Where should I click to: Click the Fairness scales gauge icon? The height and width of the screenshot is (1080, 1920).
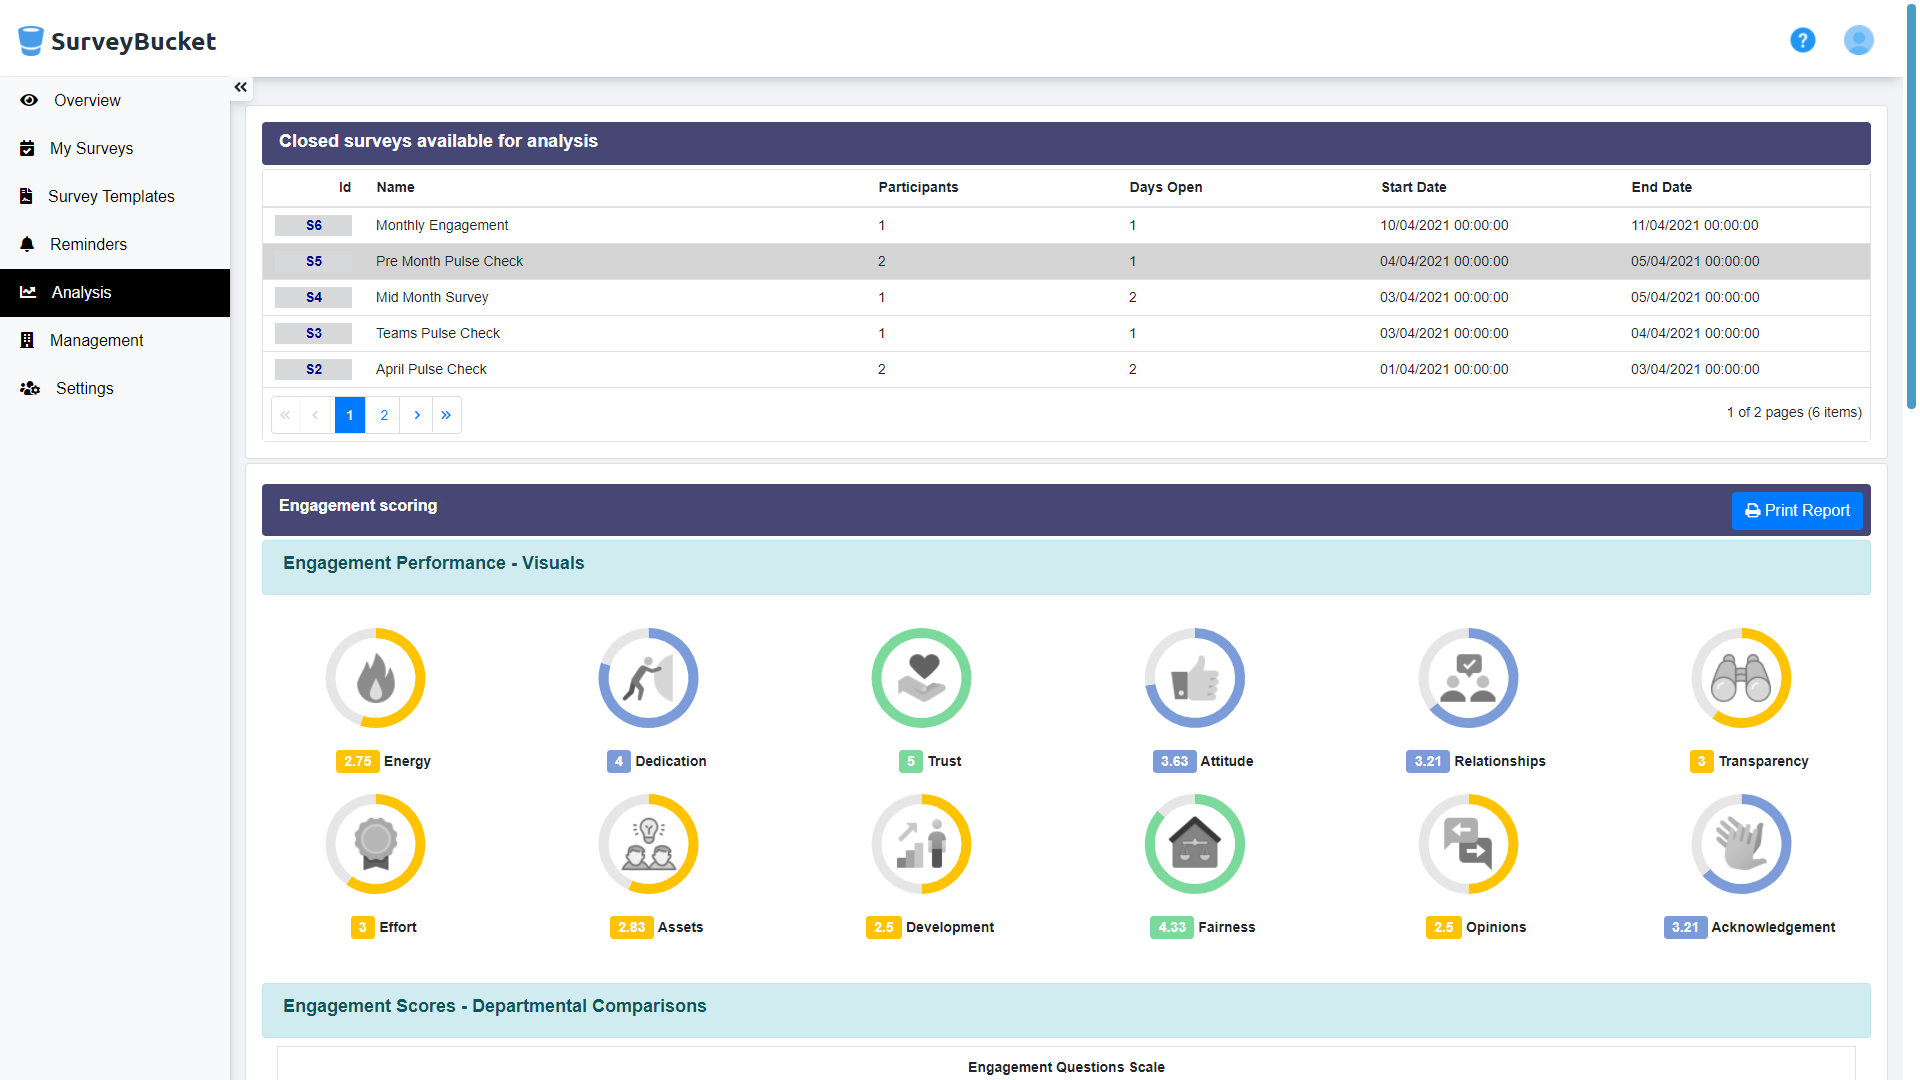[1195, 844]
